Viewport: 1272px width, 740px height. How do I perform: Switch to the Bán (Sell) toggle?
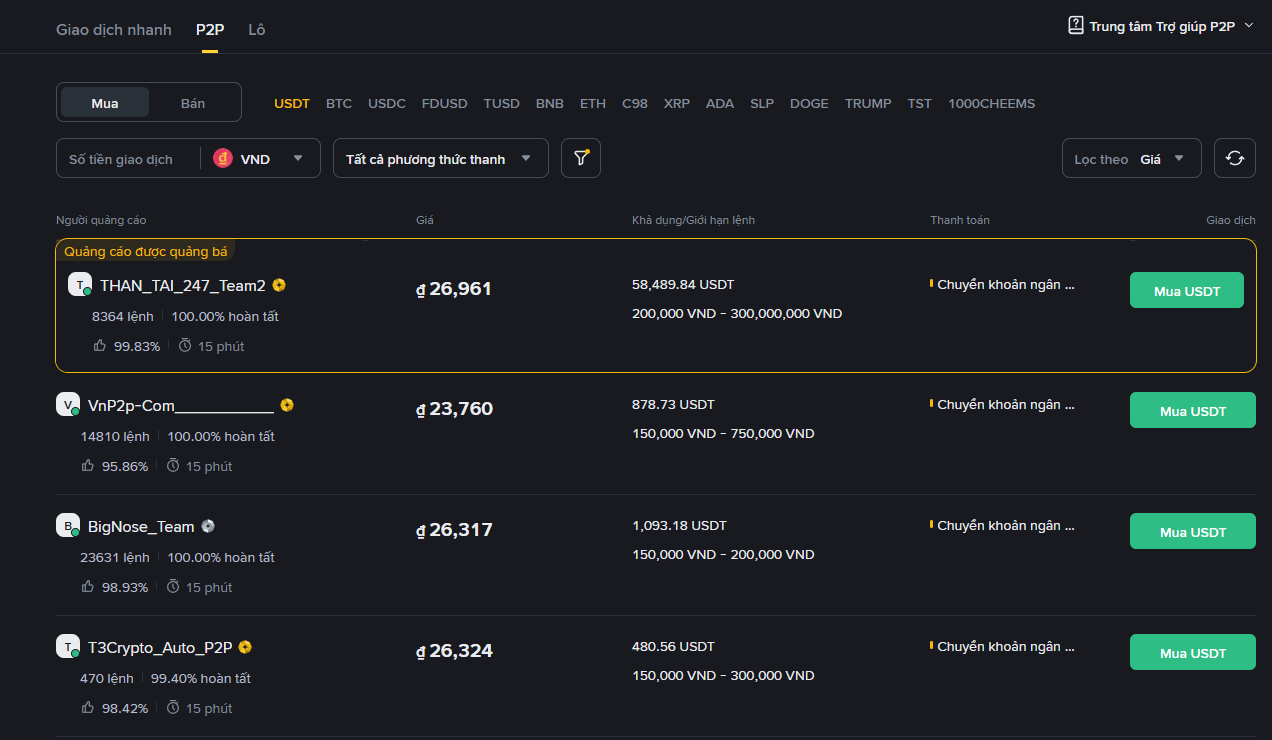coord(193,103)
